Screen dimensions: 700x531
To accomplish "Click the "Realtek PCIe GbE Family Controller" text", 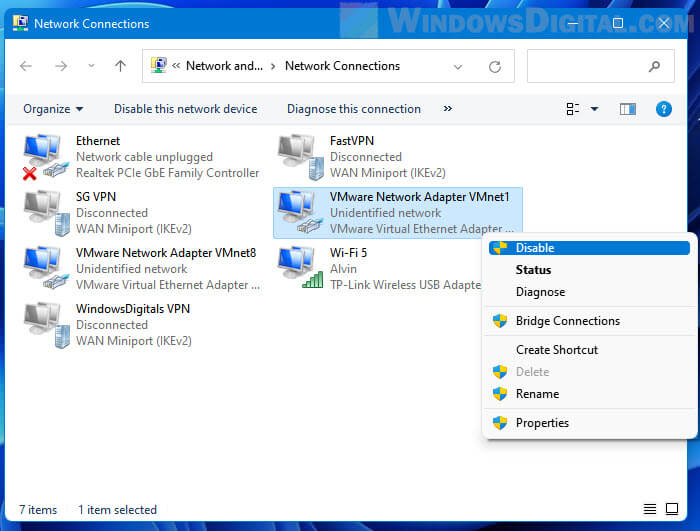I will click(x=167, y=173).
